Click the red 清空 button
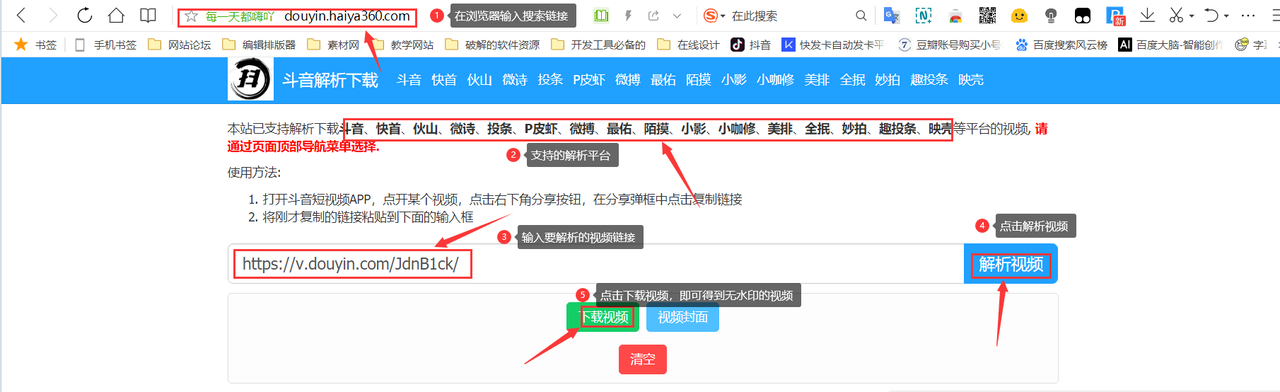The image size is (1280, 392). [x=643, y=359]
